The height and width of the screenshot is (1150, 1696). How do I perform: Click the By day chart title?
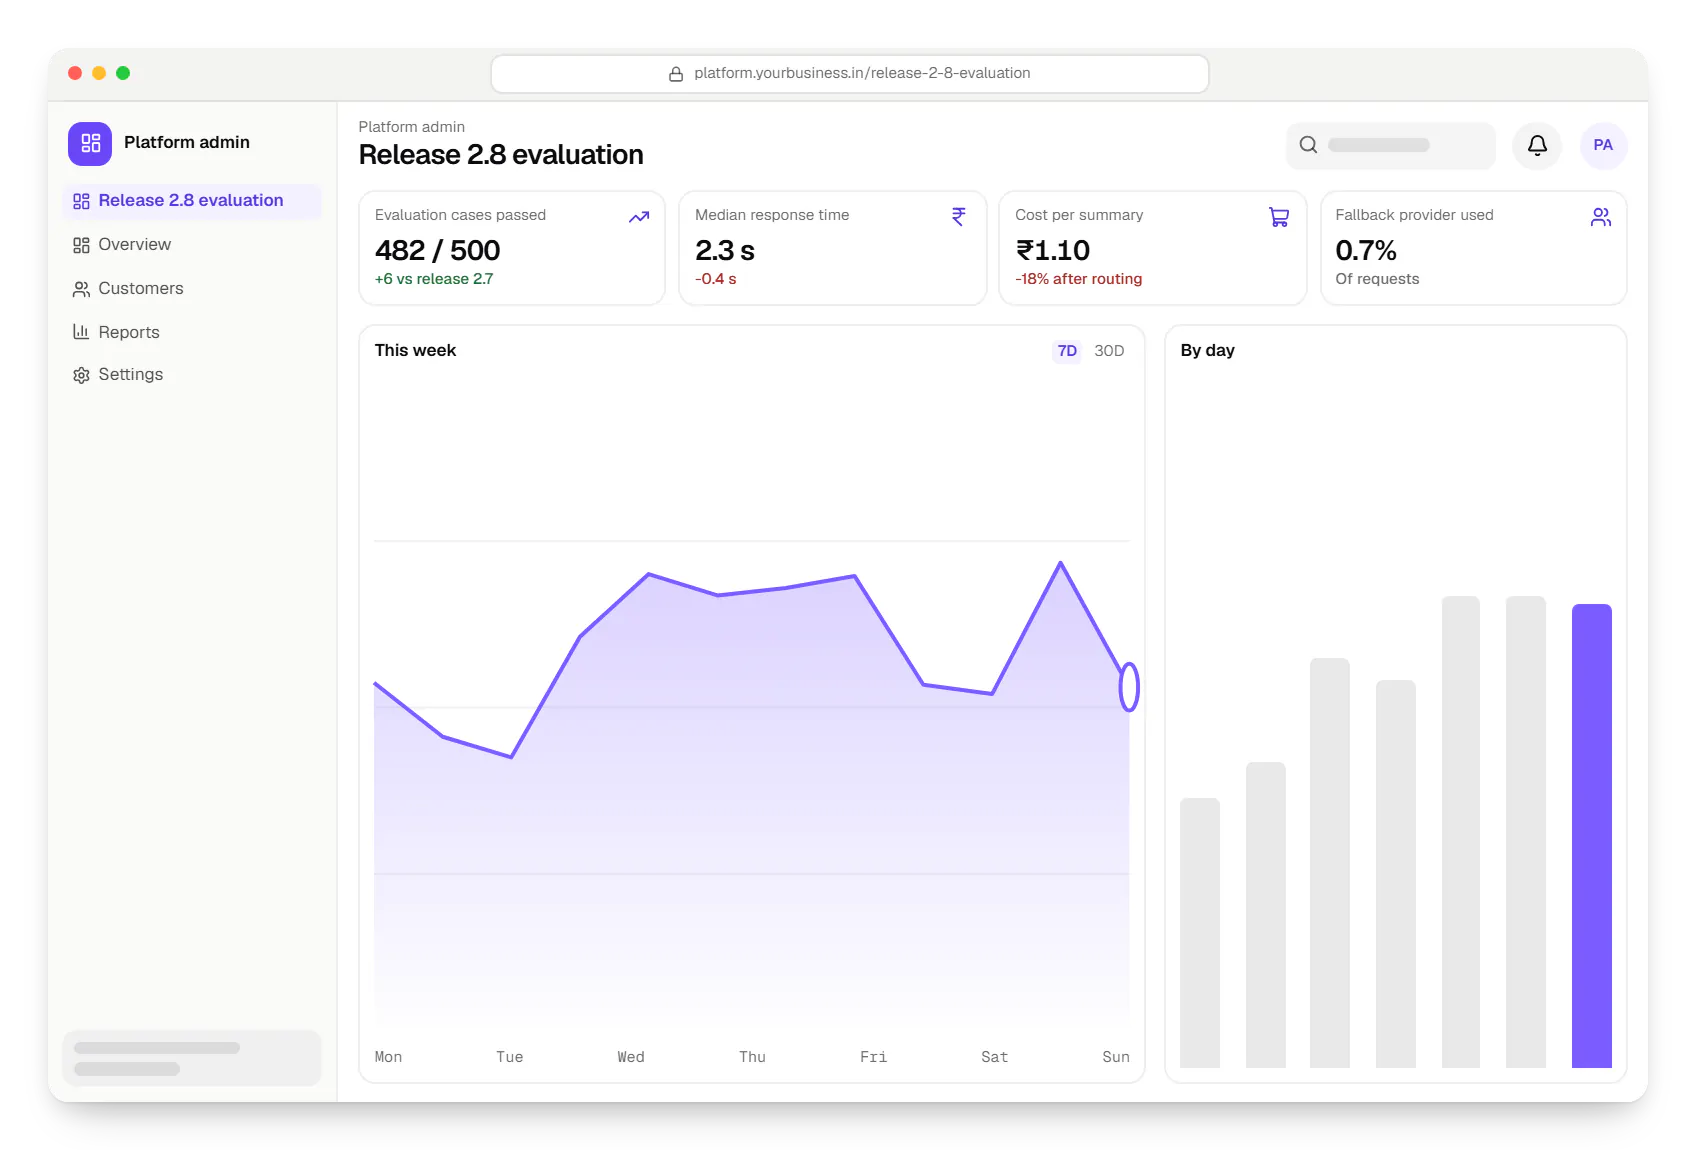pos(1207,351)
